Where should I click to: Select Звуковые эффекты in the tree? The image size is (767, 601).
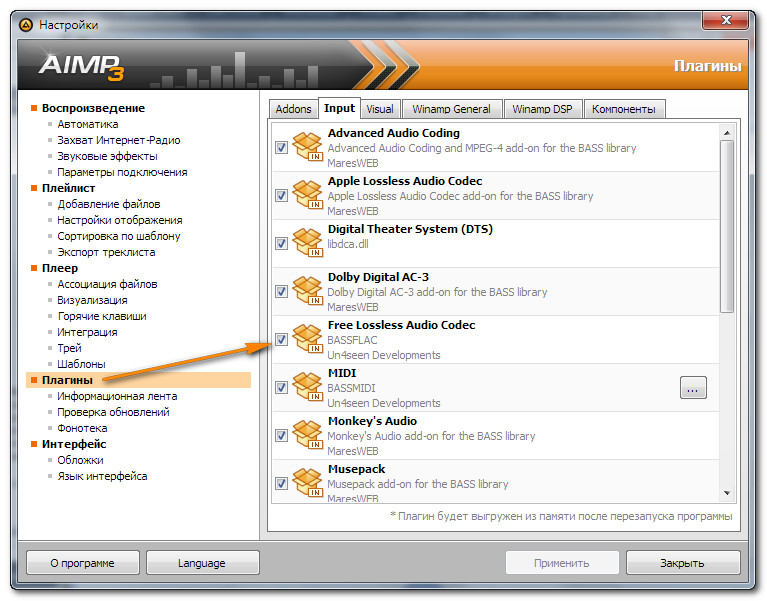tap(107, 156)
